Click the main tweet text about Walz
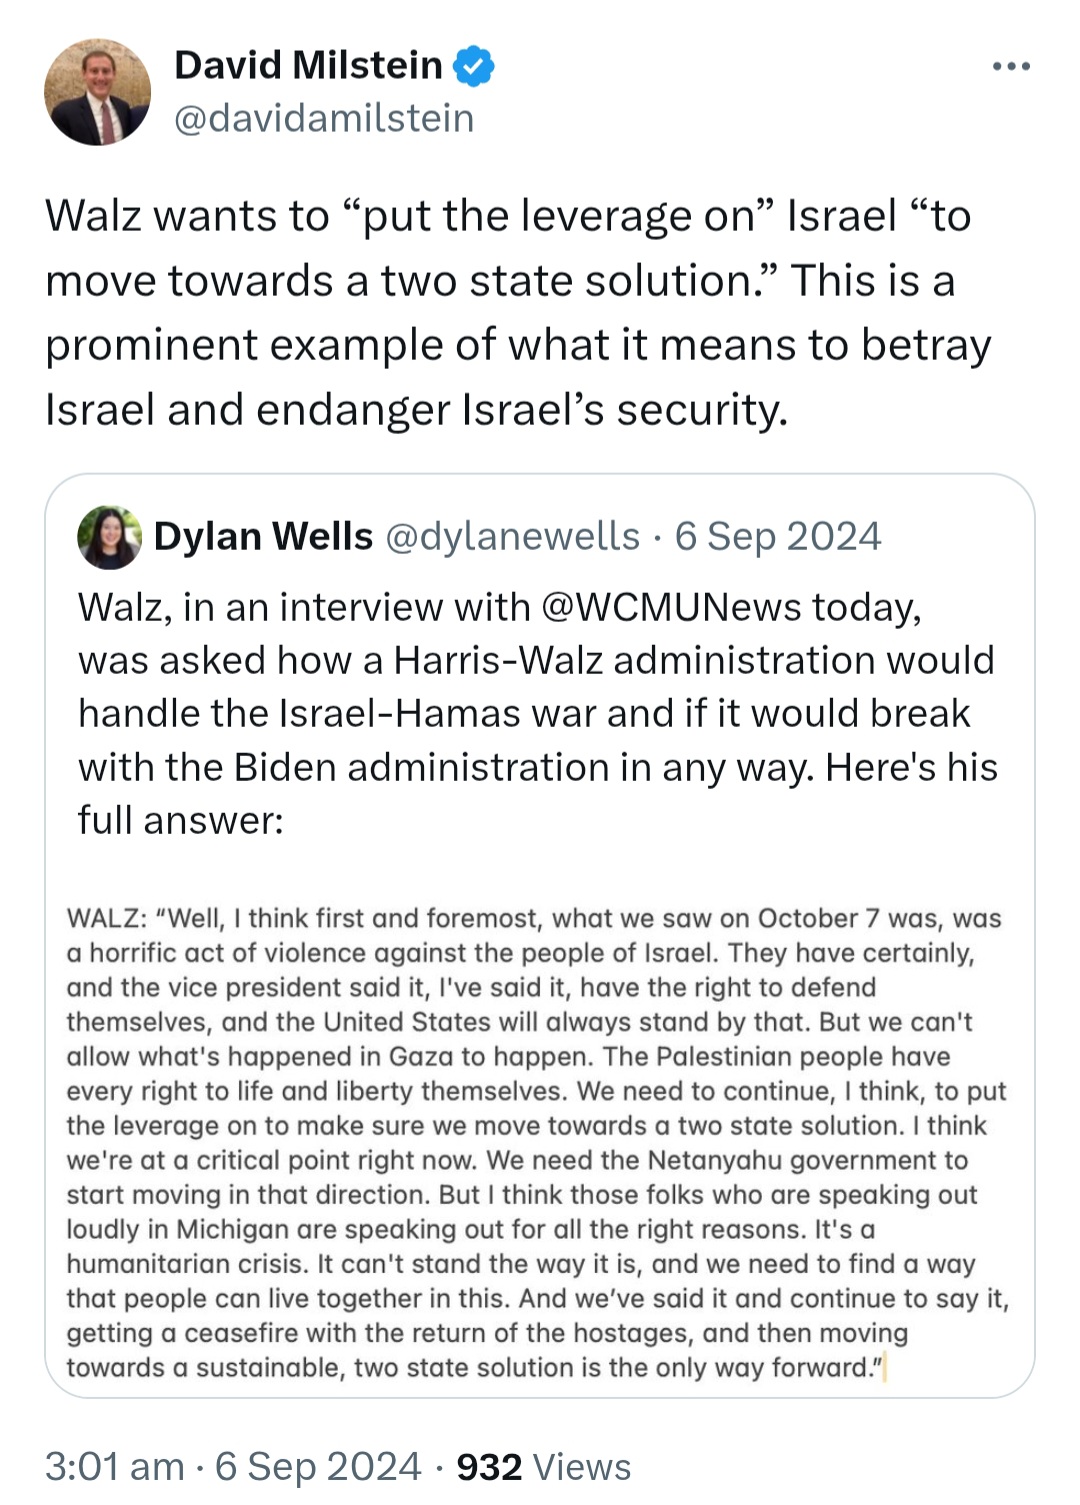The height and width of the screenshot is (1505, 1080). tap(518, 313)
